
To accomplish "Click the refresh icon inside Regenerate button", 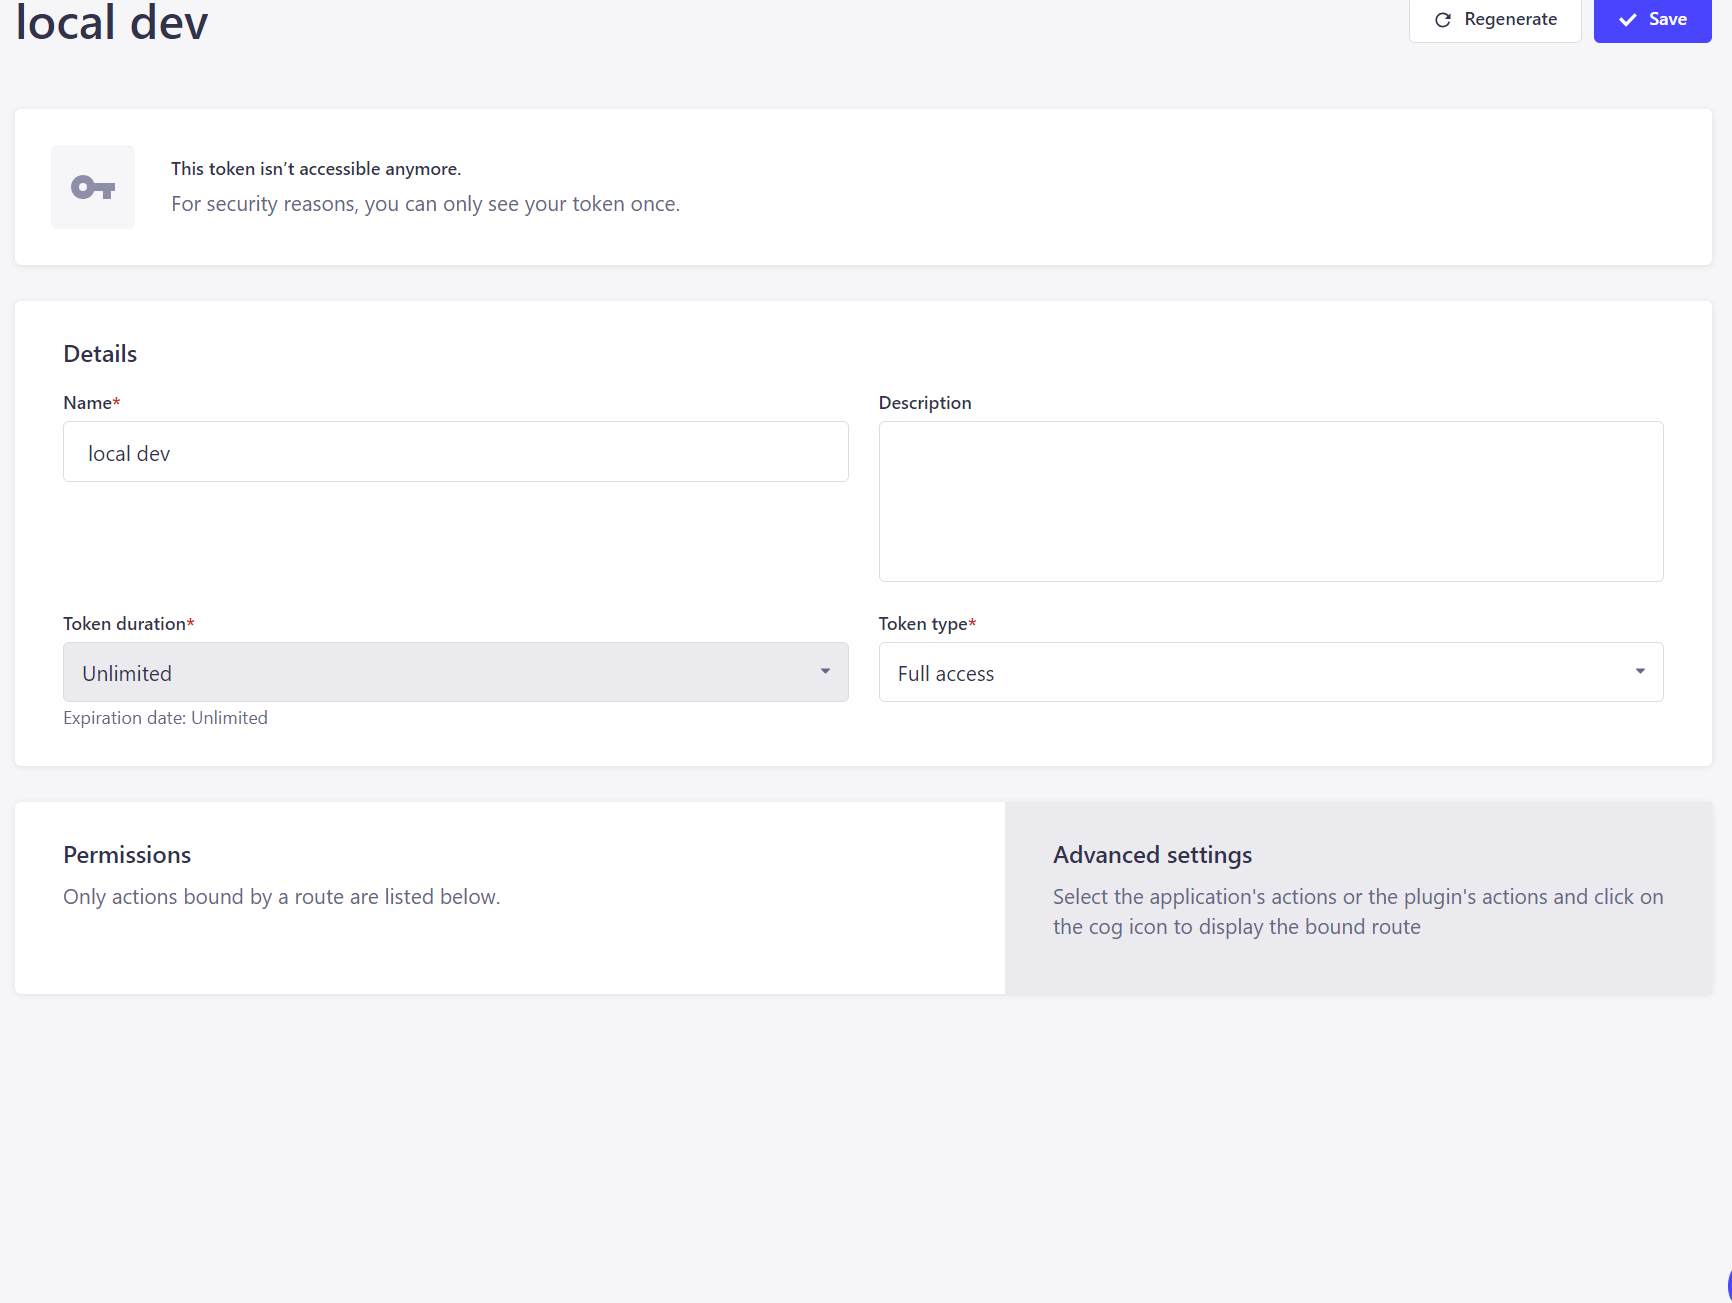I will (1443, 18).
